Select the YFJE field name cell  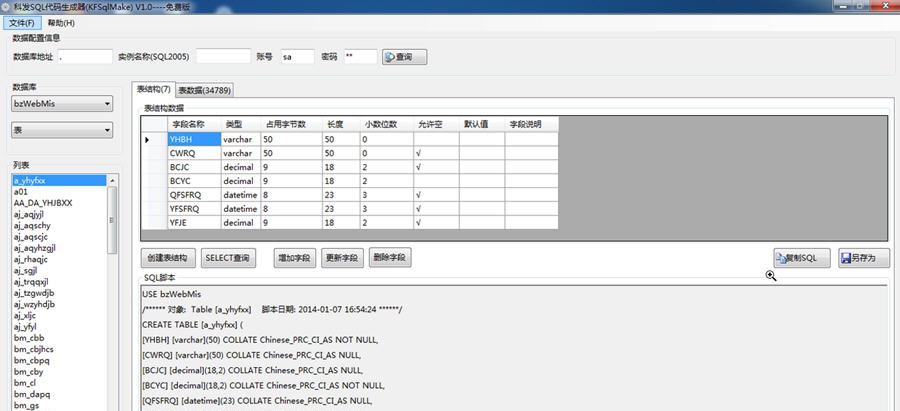194,222
